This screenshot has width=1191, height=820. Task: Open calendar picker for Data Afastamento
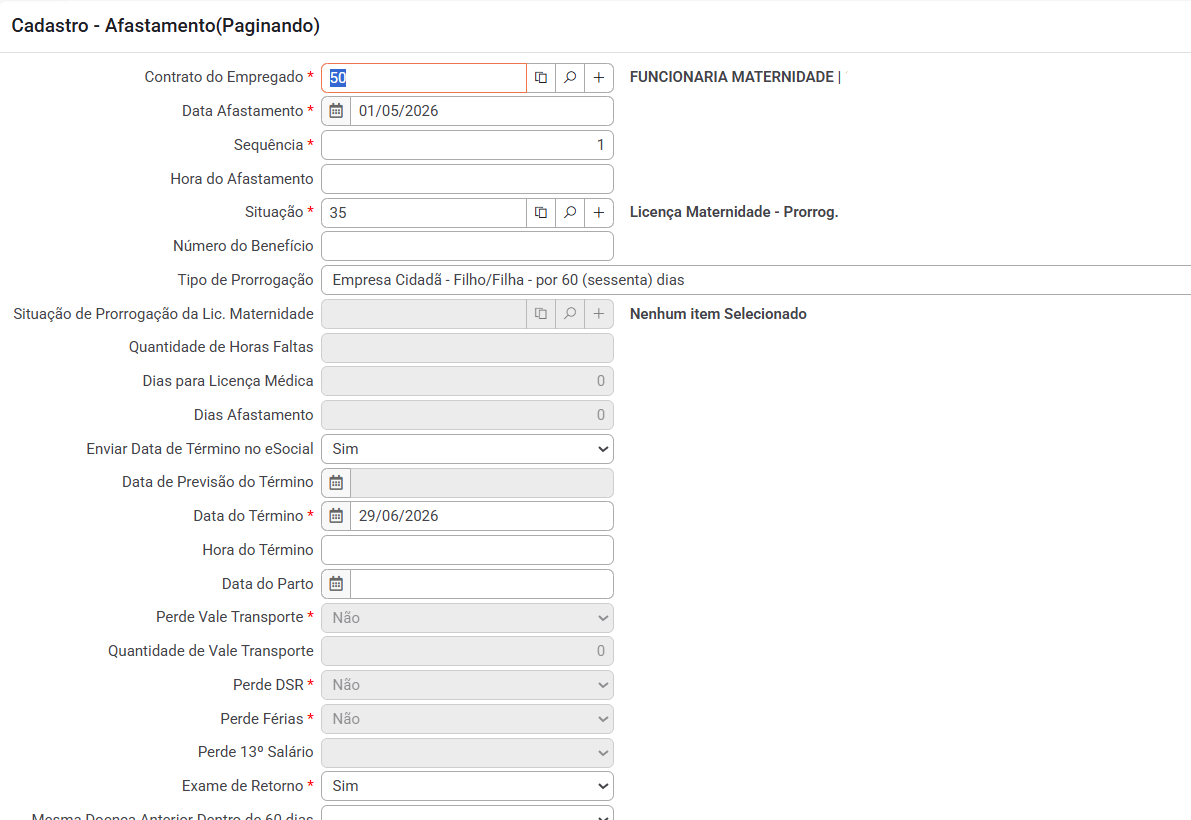336,111
